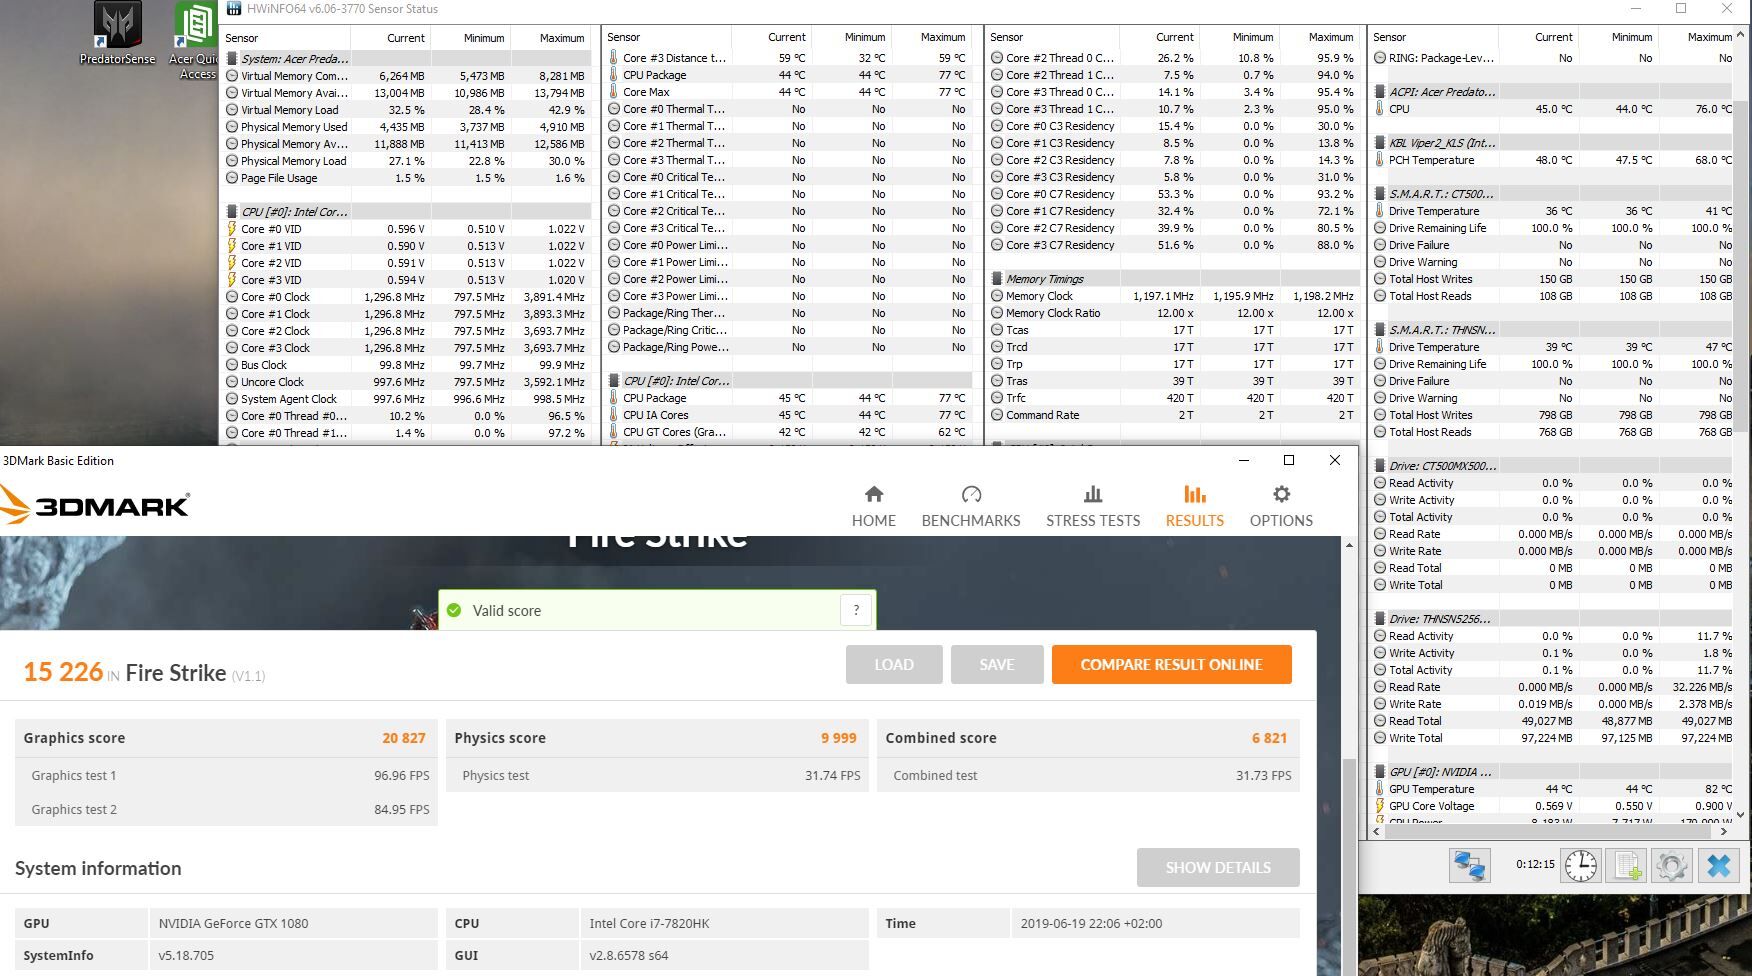Select the Memory Clock Ratio row
This screenshot has width=1752, height=976.
pos(1173,313)
